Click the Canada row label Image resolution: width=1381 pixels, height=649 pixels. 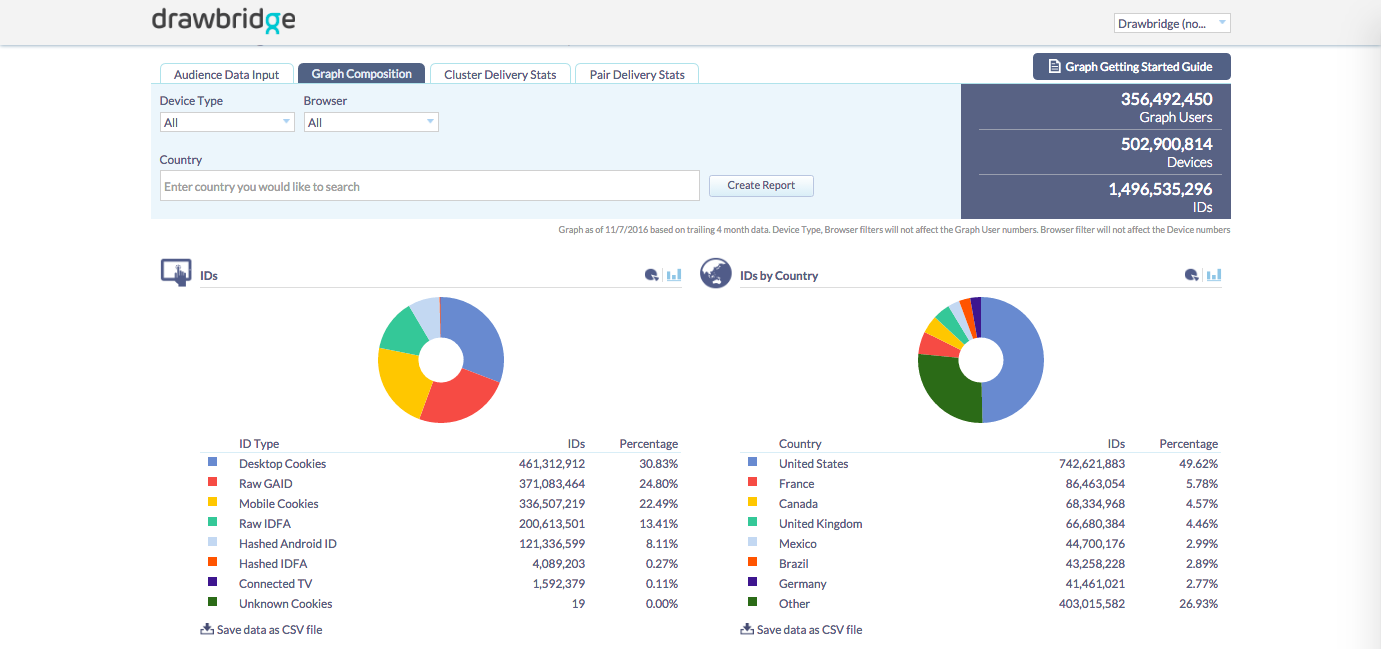point(799,504)
